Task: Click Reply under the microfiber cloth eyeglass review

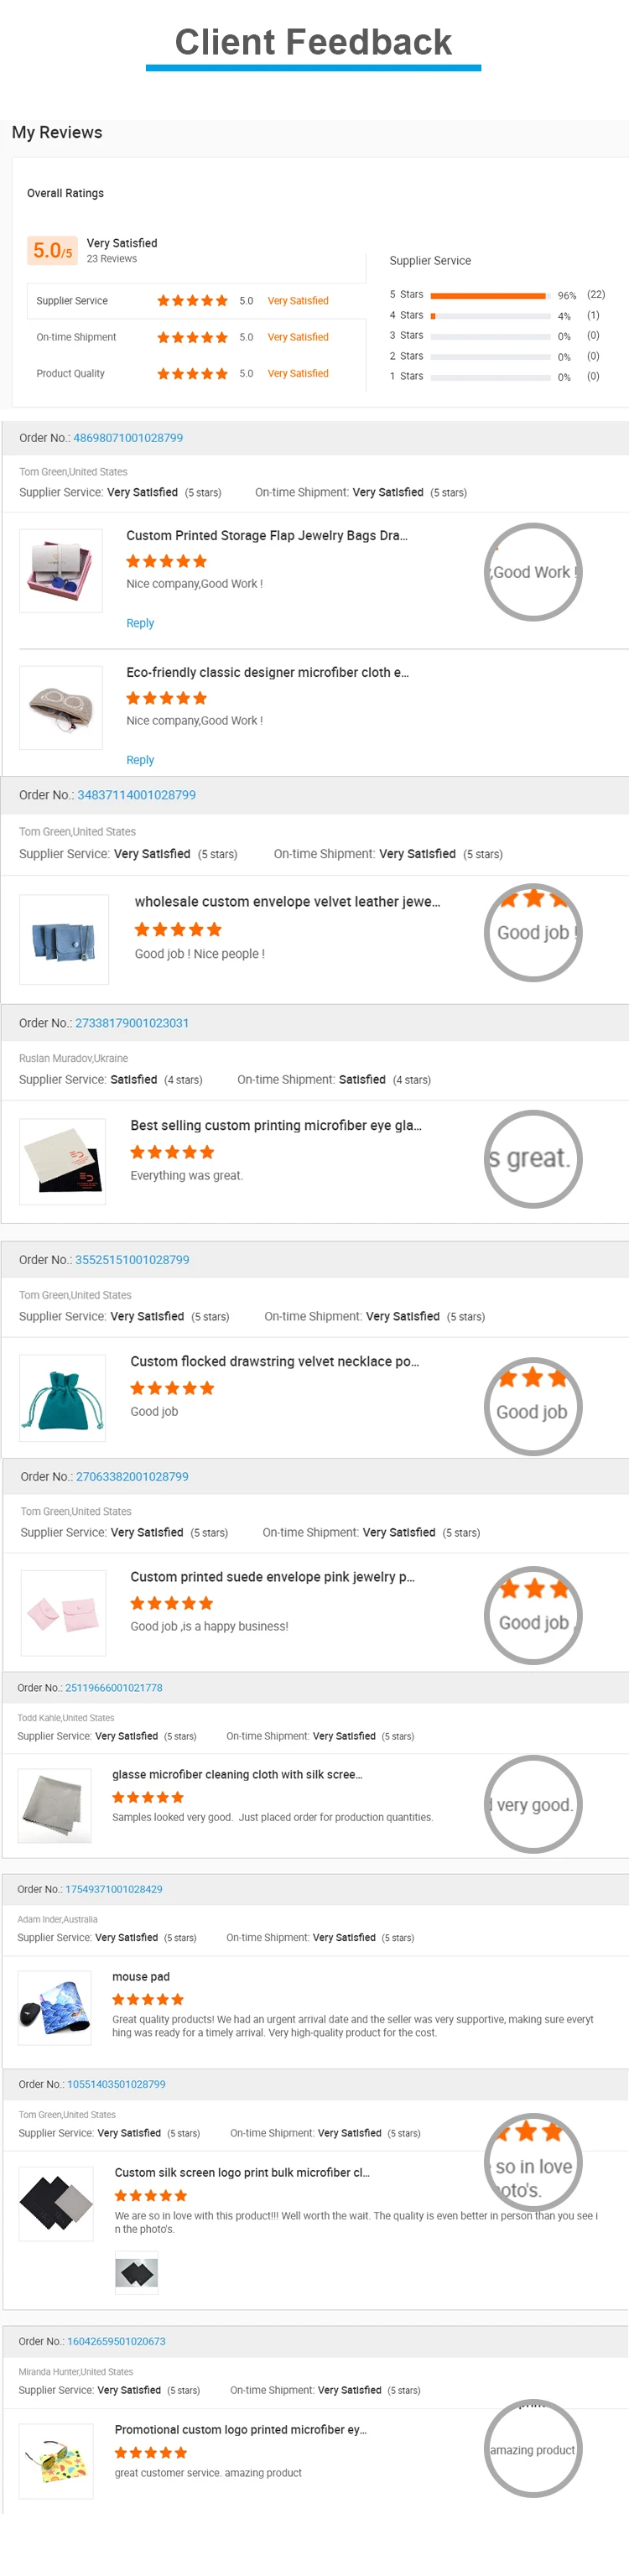Action: 140,760
